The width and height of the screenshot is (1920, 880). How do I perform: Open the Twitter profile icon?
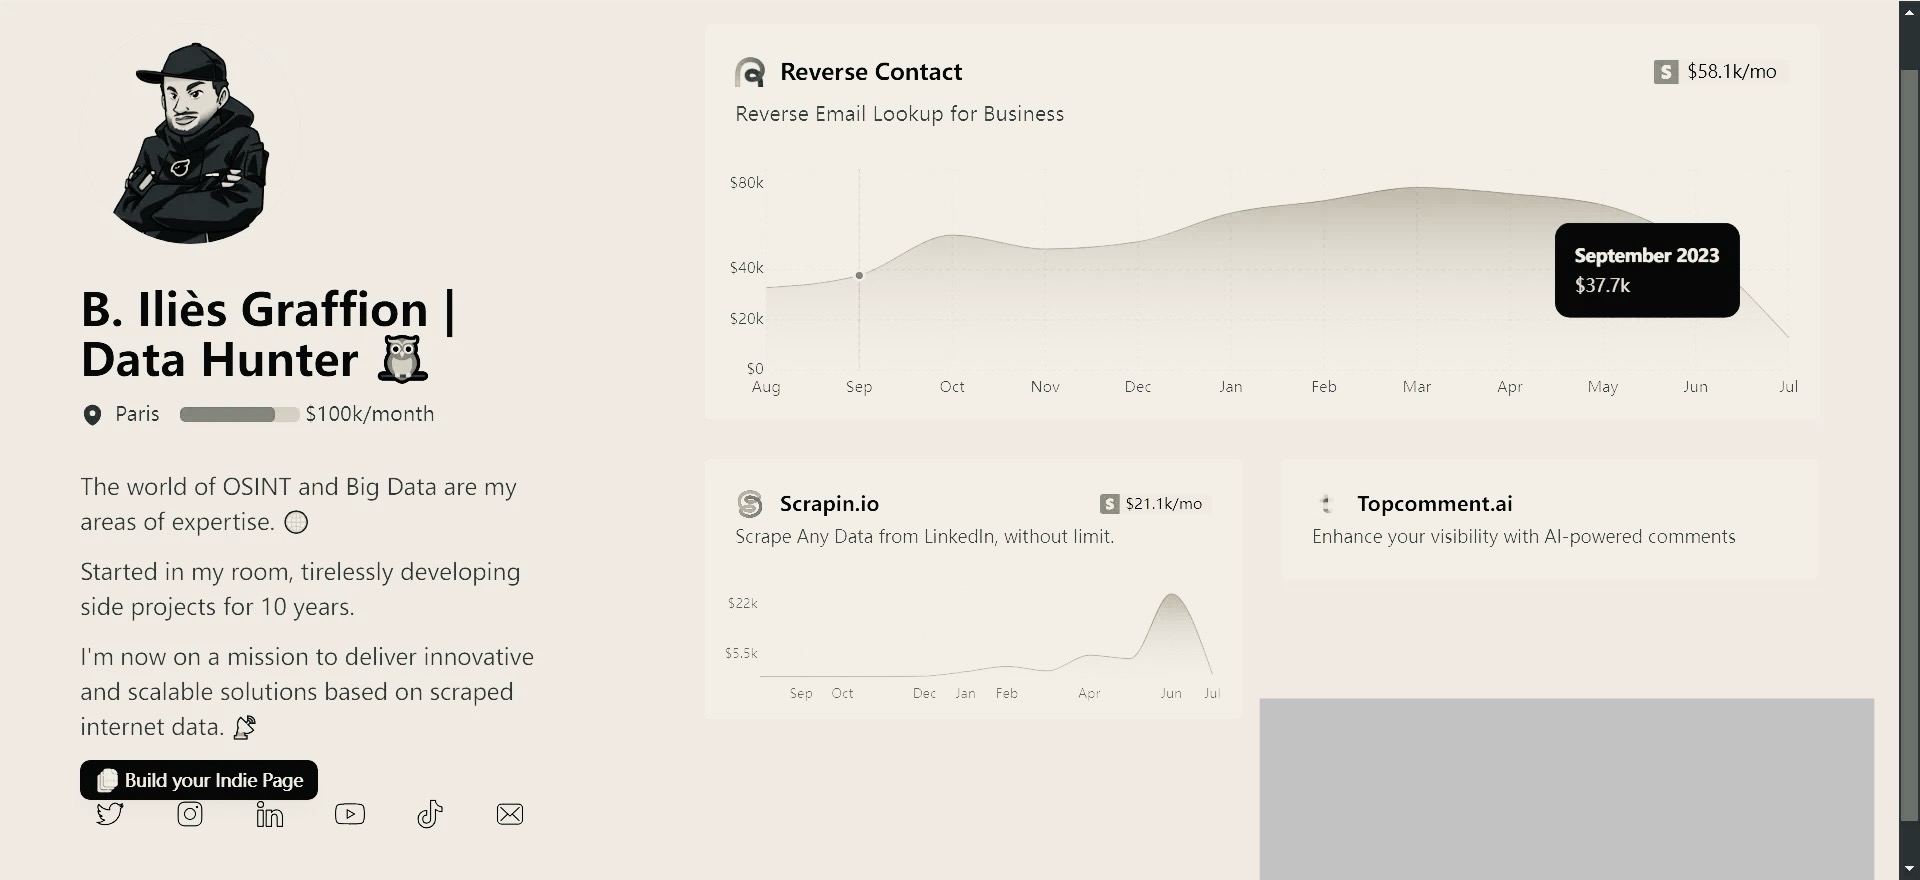110,814
